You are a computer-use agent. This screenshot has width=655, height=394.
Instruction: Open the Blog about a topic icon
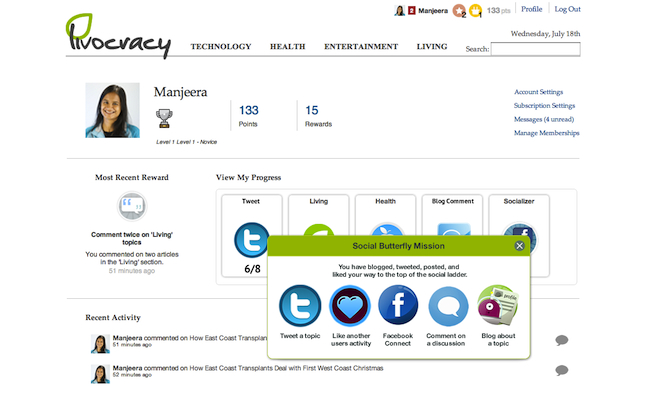click(498, 305)
